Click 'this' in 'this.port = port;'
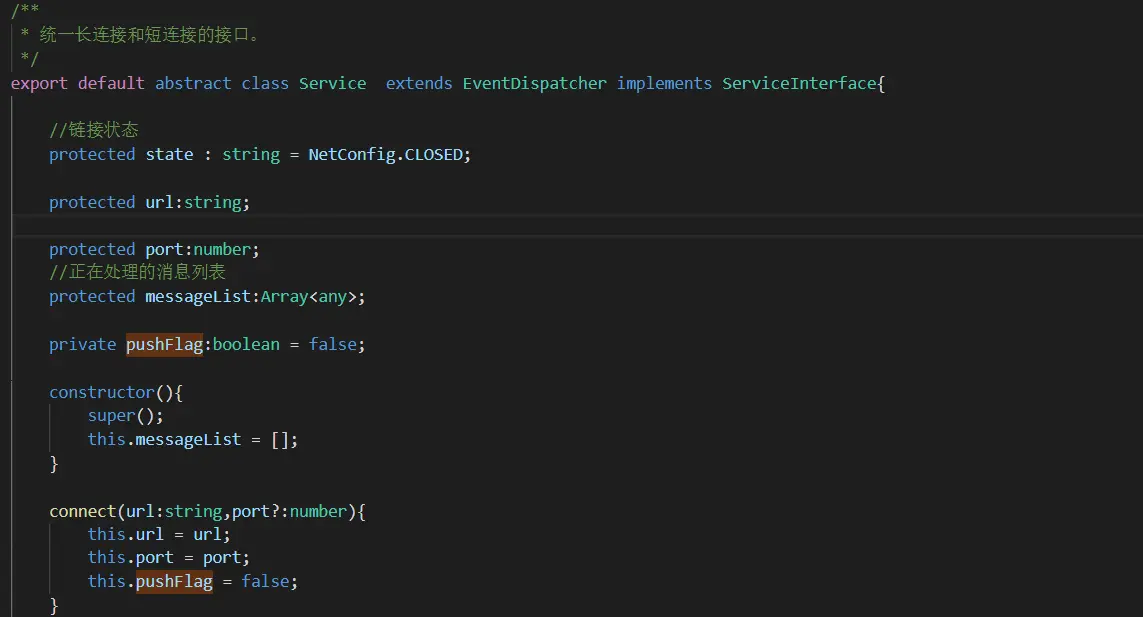 [x=106, y=558]
